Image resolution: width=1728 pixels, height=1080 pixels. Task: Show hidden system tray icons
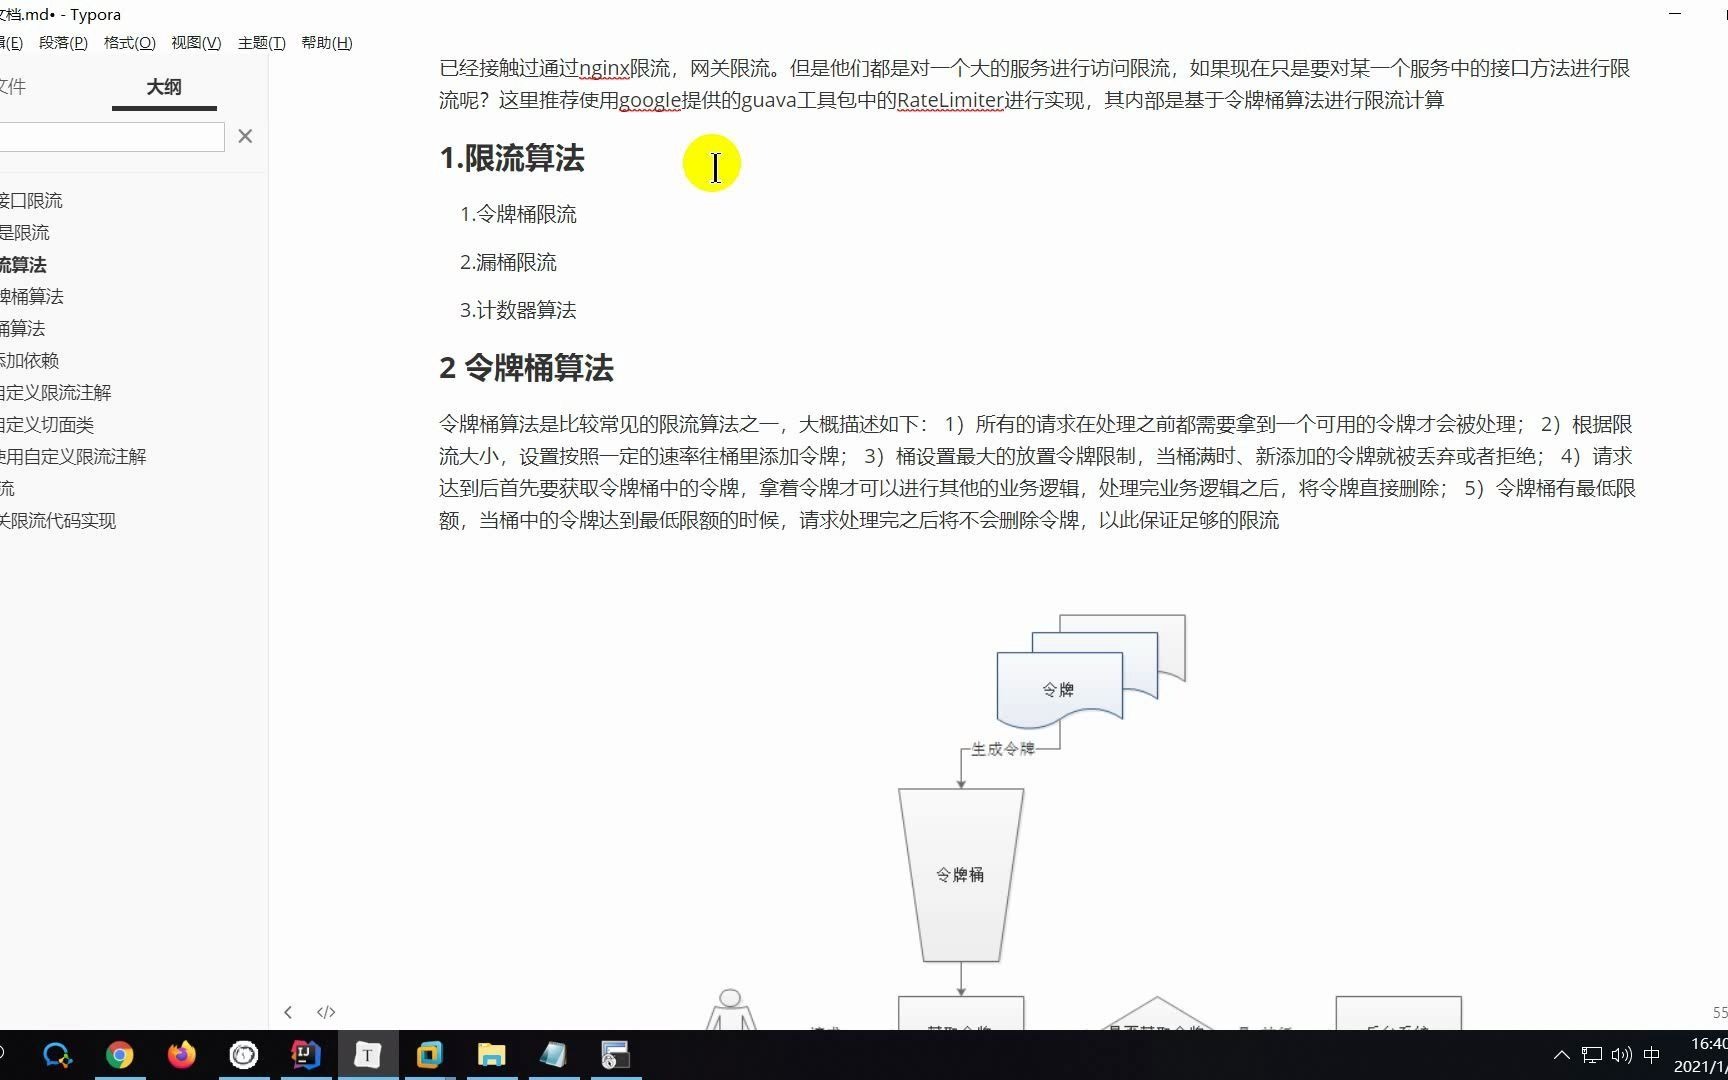coord(1561,1055)
